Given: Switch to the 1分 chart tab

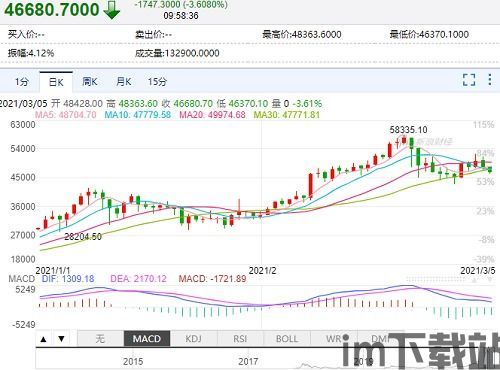Looking at the screenshot, I should (22, 82).
